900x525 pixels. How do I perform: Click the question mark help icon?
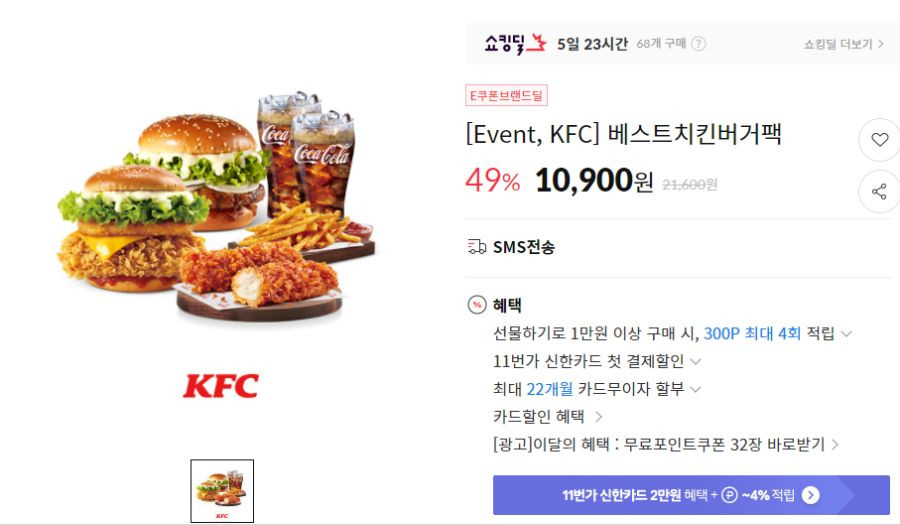pos(699,44)
